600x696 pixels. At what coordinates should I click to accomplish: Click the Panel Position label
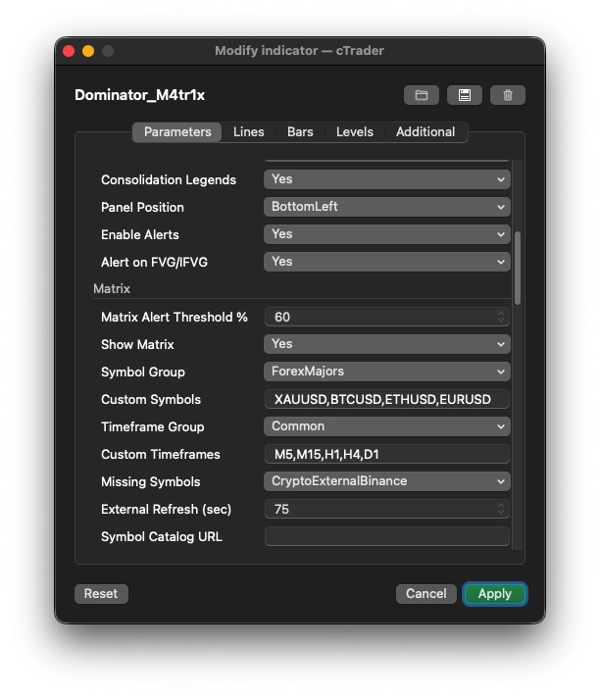coord(142,207)
